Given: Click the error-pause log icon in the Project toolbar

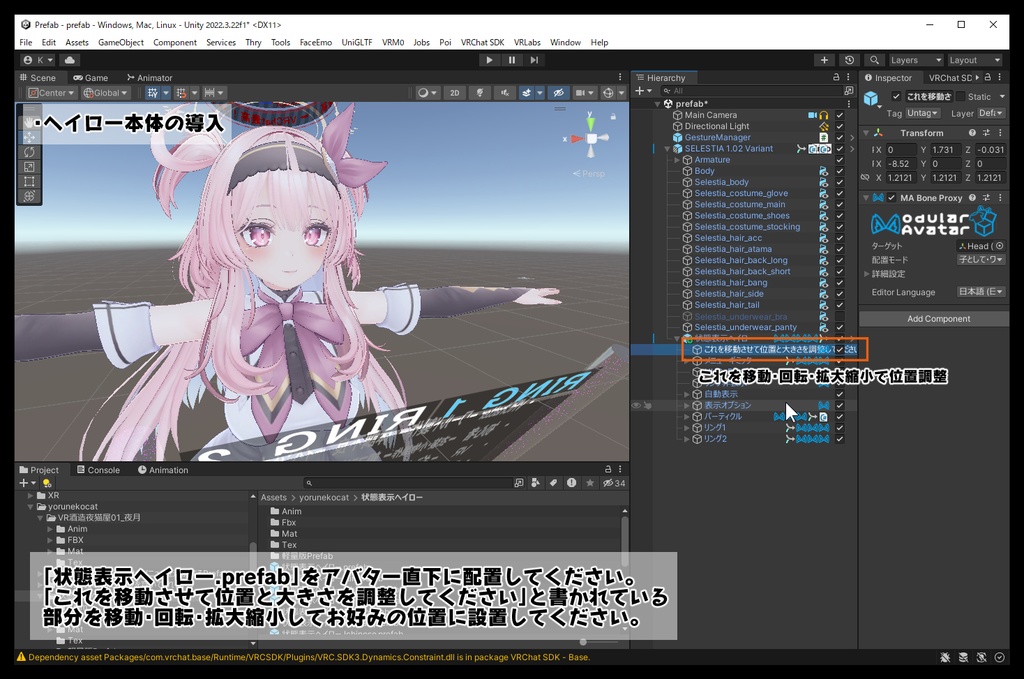Looking at the screenshot, I should tap(571, 483).
